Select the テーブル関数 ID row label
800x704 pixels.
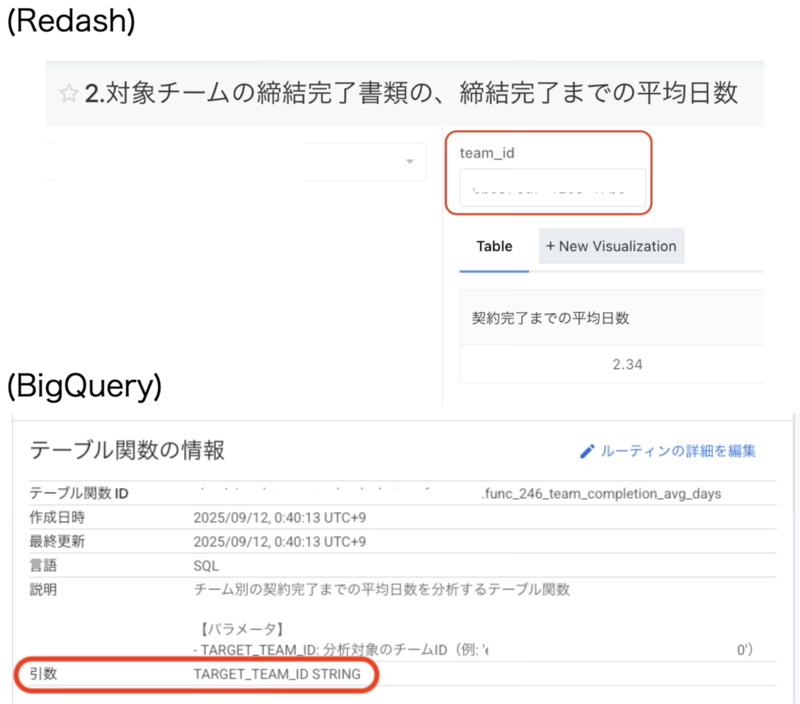click(x=79, y=493)
